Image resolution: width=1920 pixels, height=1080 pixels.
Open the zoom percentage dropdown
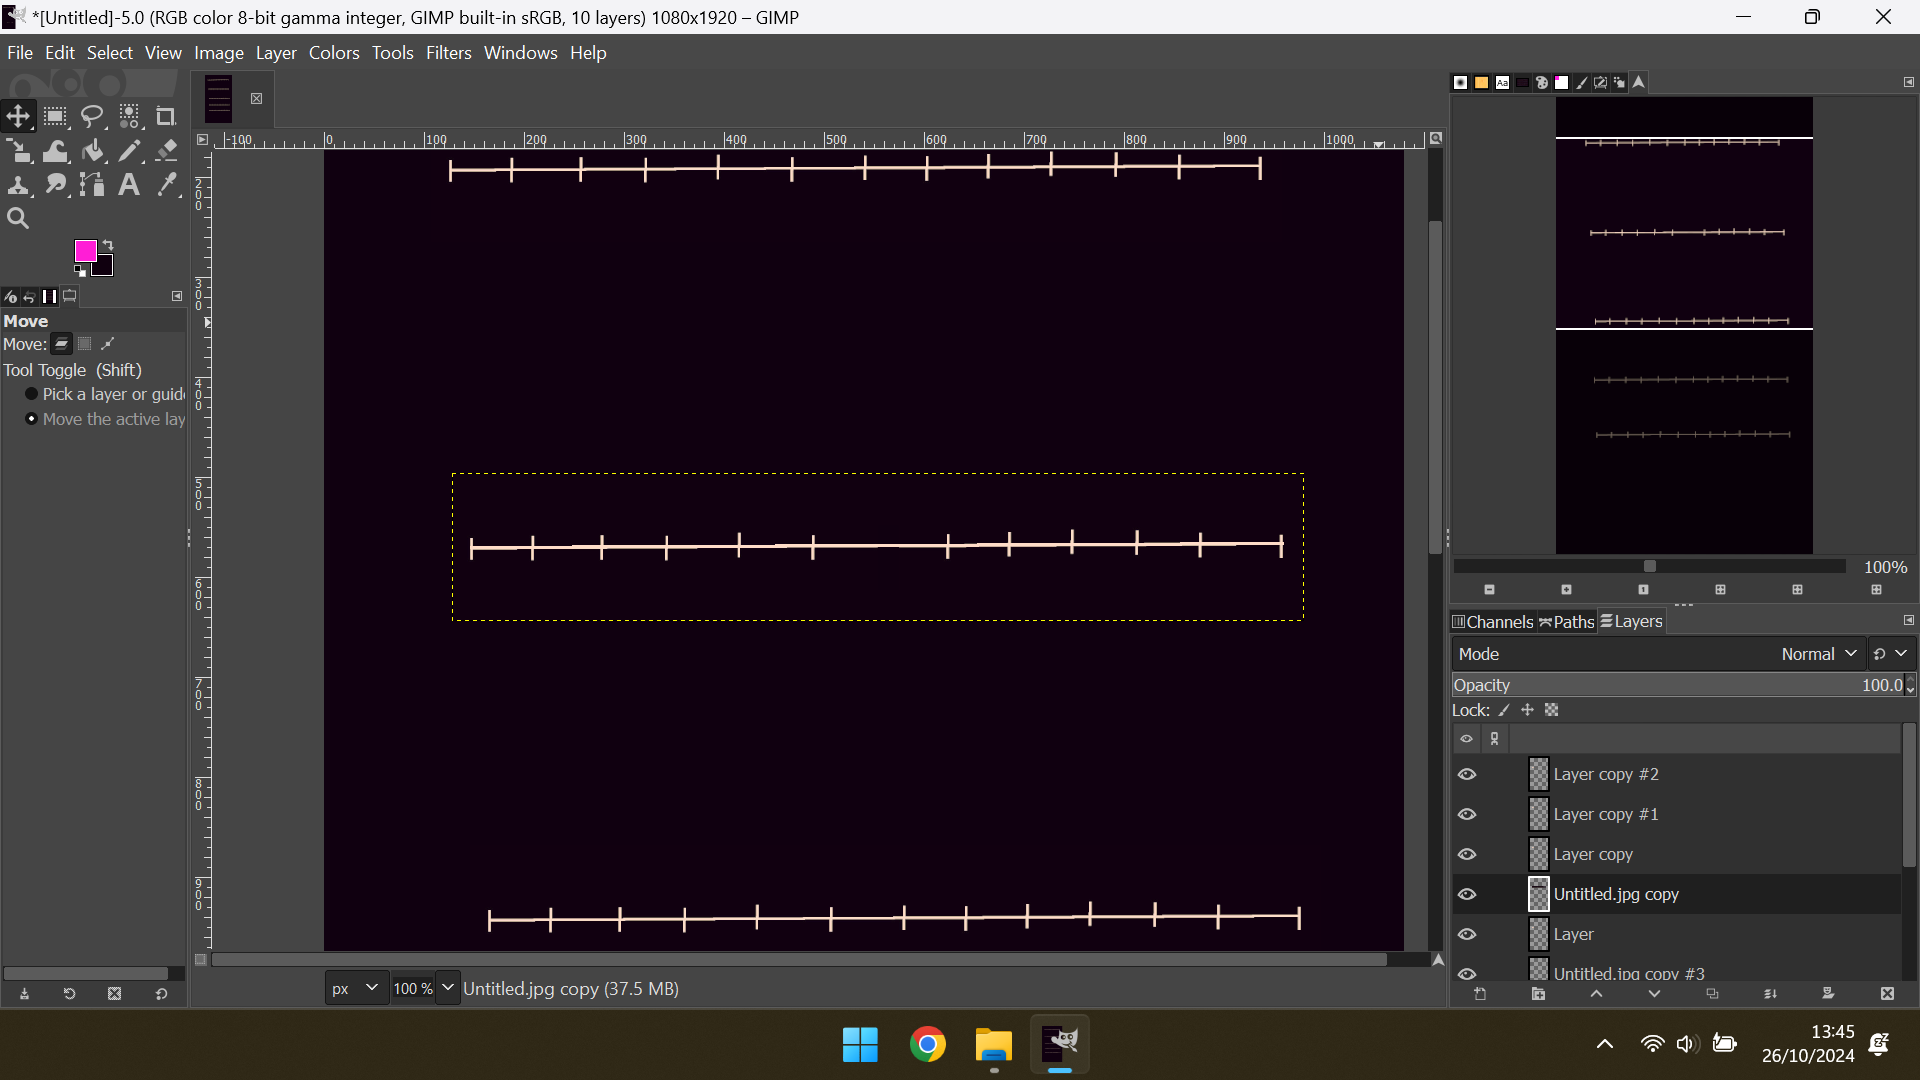coord(448,988)
